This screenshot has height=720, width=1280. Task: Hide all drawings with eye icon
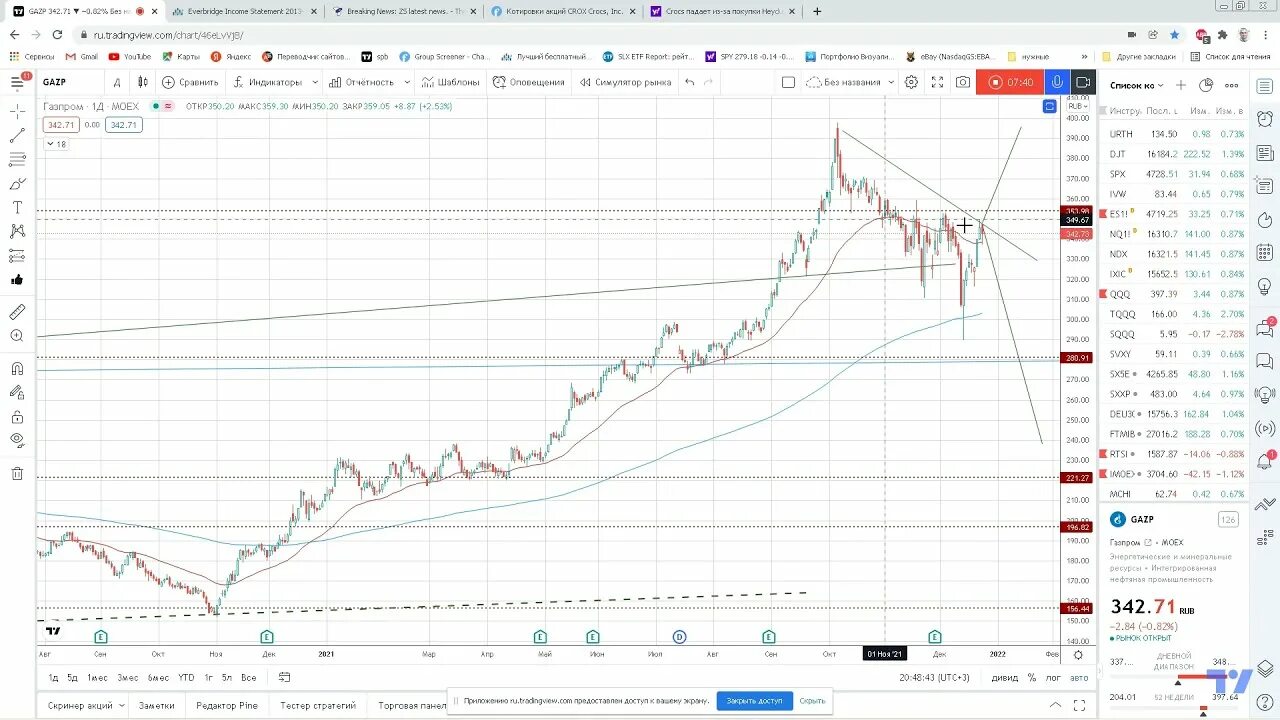pos(17,440)
